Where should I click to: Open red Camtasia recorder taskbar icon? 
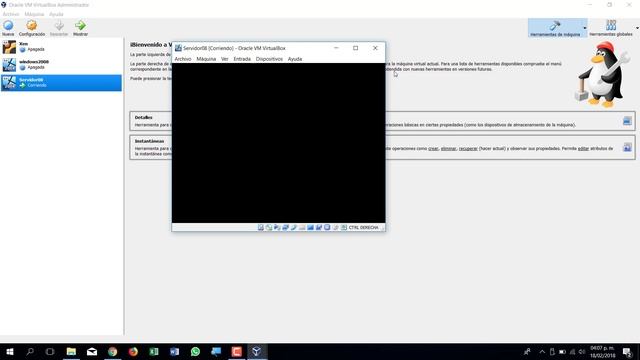click(236, 351)
